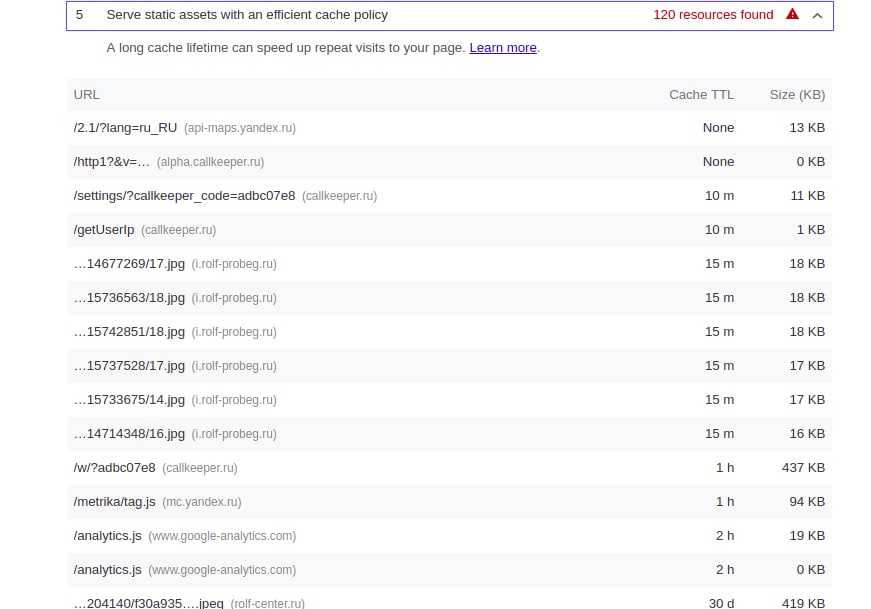Click the 15 m TTL for …14714348/16.jpg

tap(719, 433)
